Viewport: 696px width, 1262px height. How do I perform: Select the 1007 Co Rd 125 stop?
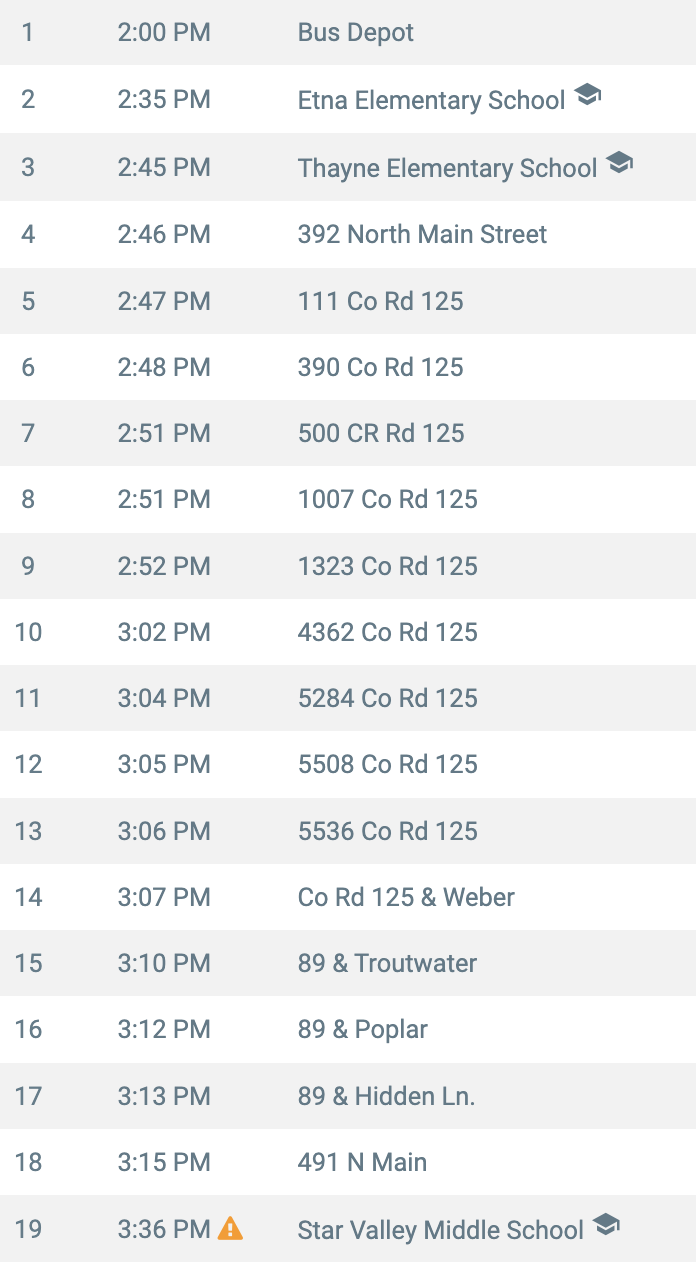(348, 499)
